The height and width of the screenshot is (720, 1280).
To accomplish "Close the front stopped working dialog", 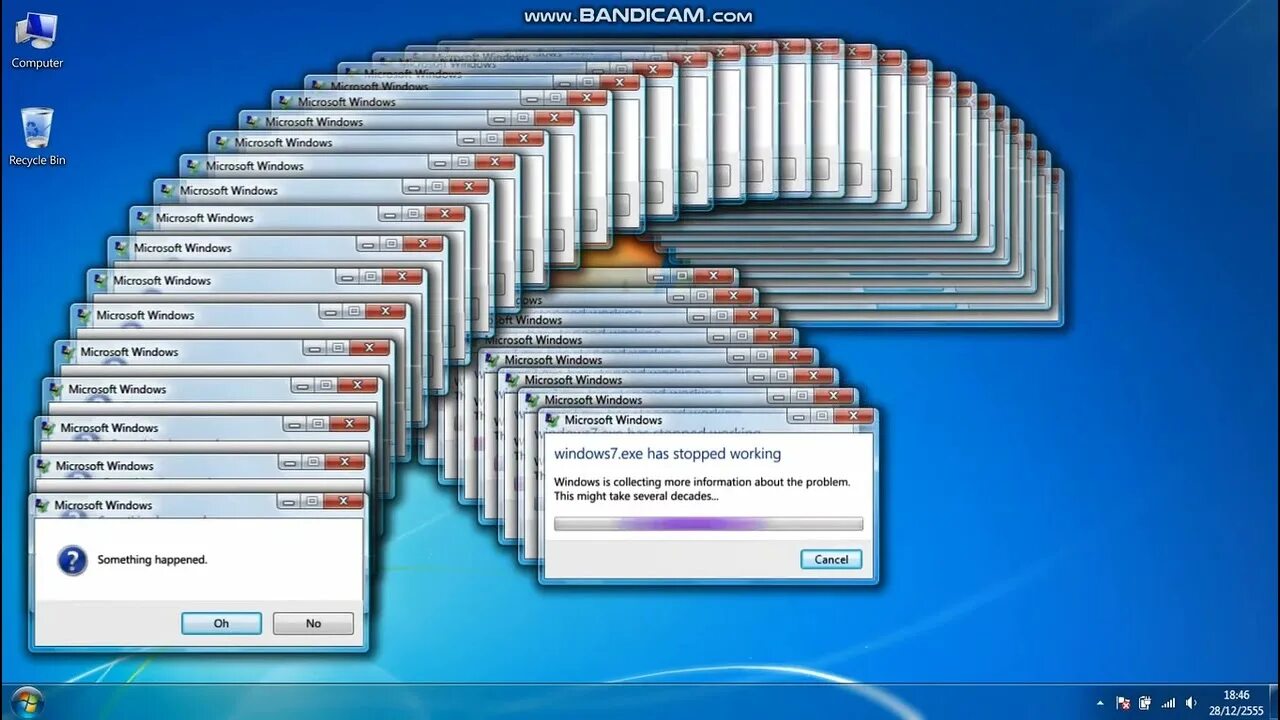I will [x=853, y=415].
